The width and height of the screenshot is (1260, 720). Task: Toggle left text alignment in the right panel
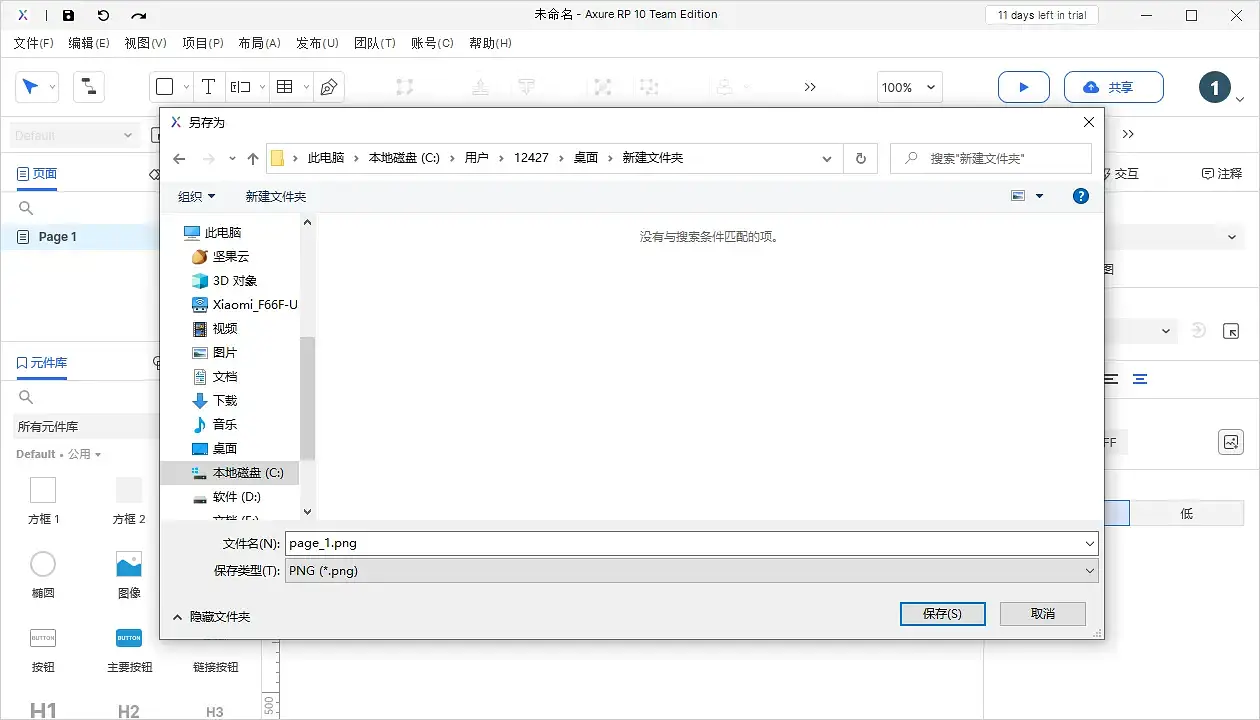coord(1110,379)
